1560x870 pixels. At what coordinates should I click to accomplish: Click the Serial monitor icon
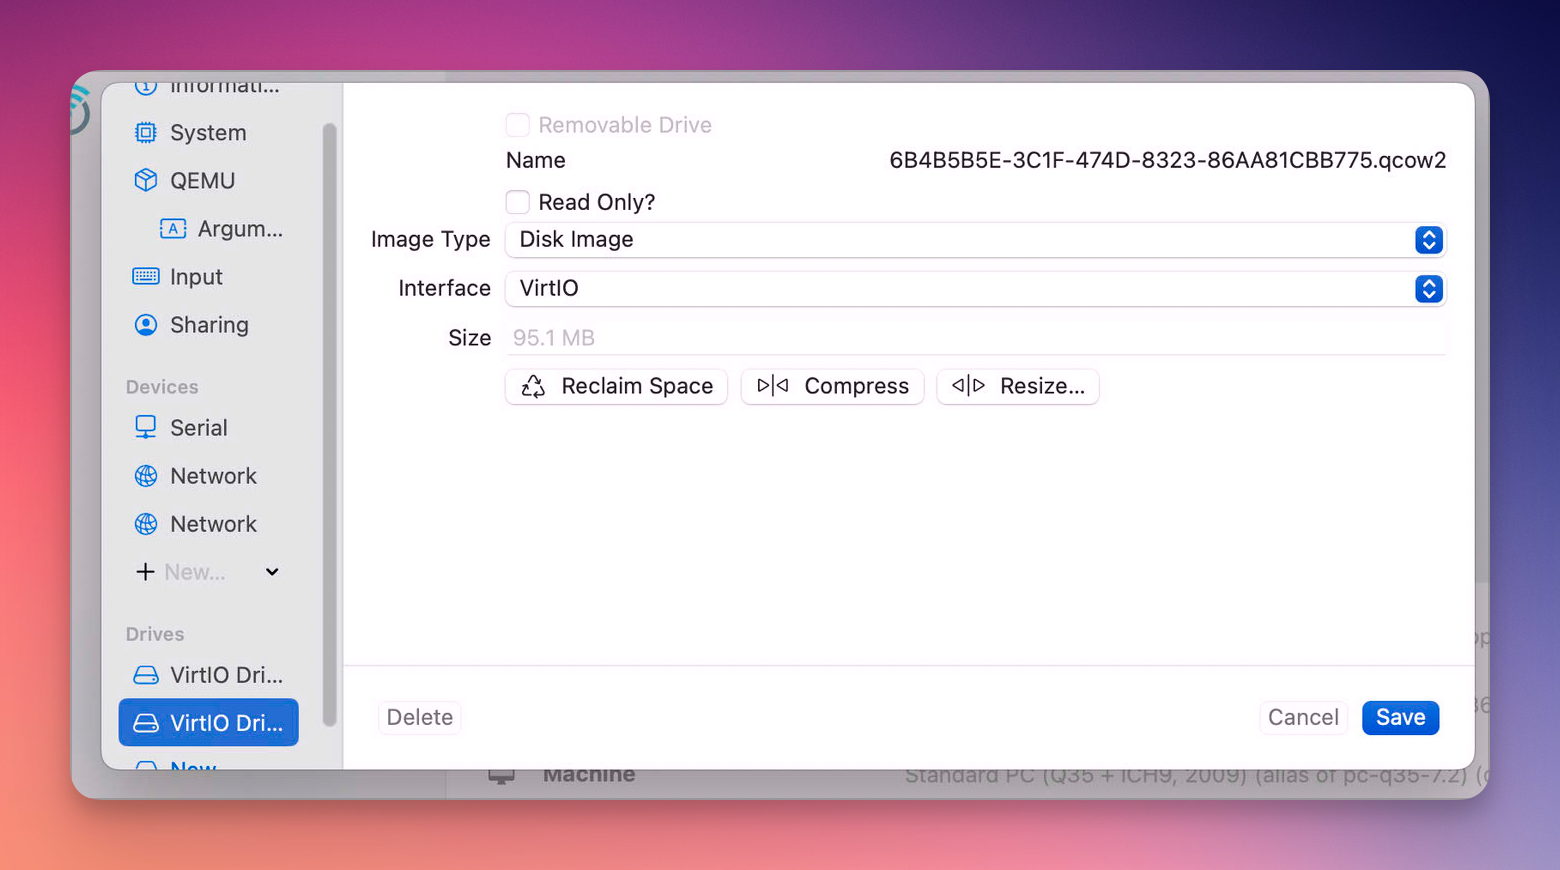click(146, 428)
